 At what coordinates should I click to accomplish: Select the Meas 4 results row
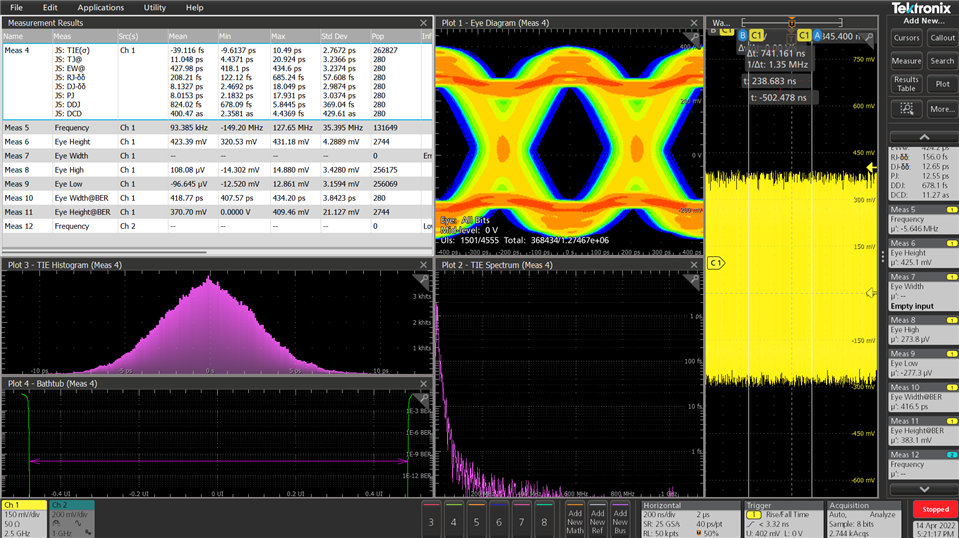(x=217, y=81)
